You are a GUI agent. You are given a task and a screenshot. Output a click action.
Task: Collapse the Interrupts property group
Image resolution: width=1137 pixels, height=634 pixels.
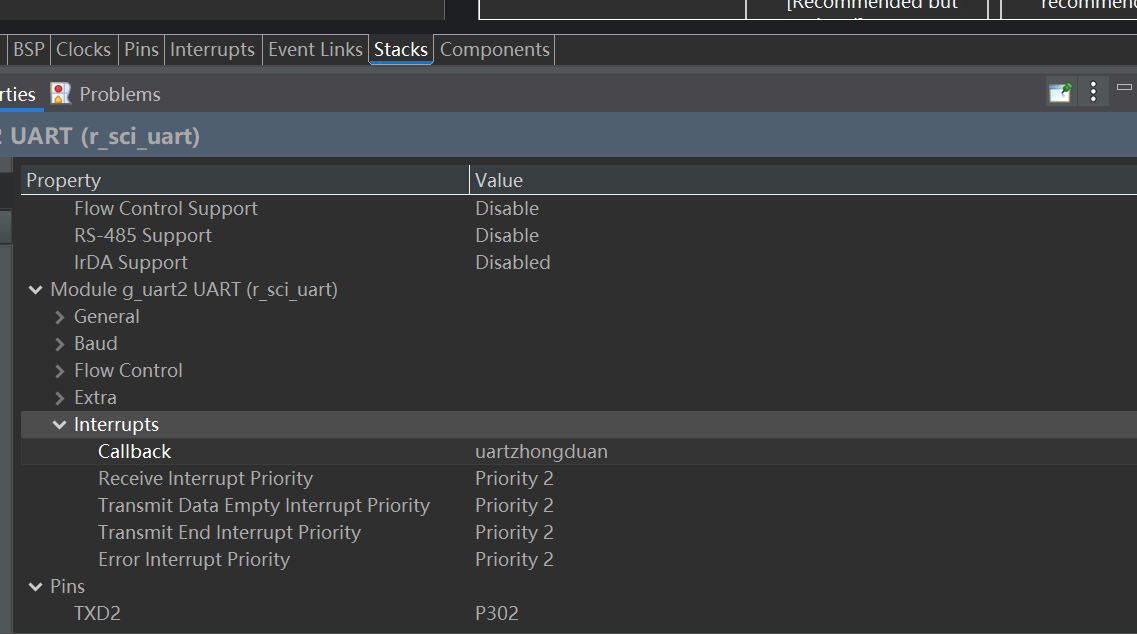(59, 425)
